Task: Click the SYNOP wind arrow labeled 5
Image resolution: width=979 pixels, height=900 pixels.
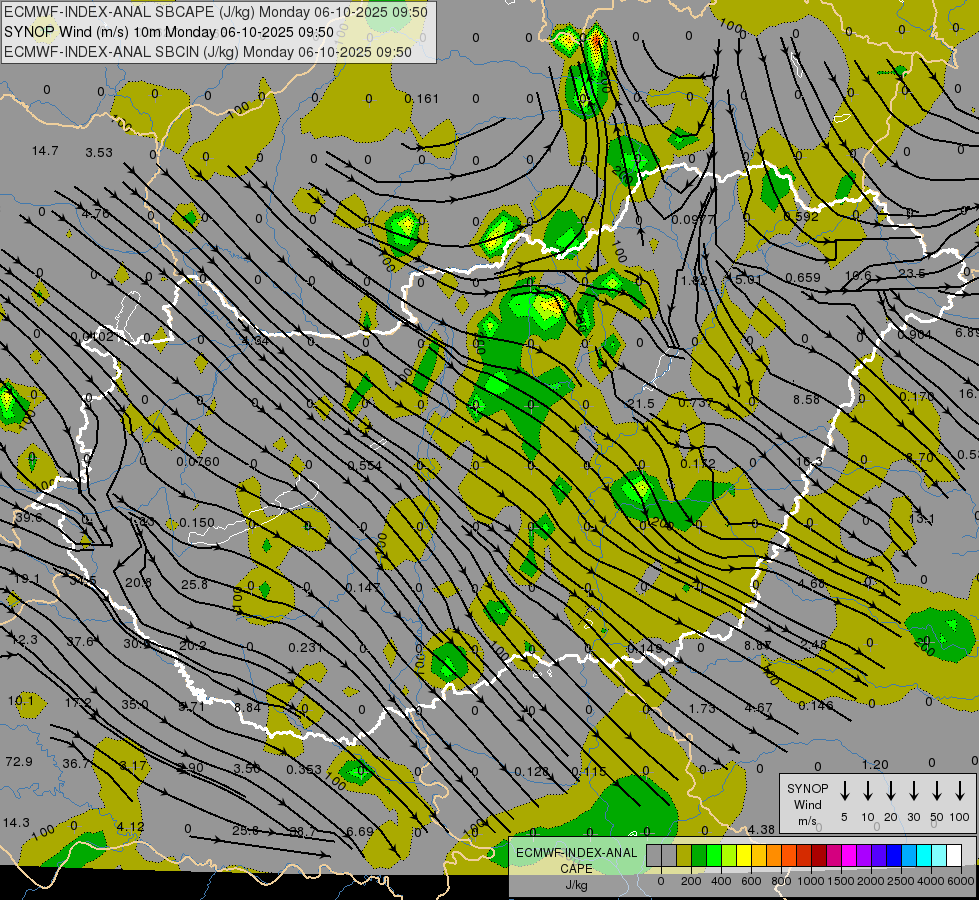Action: 844,791
